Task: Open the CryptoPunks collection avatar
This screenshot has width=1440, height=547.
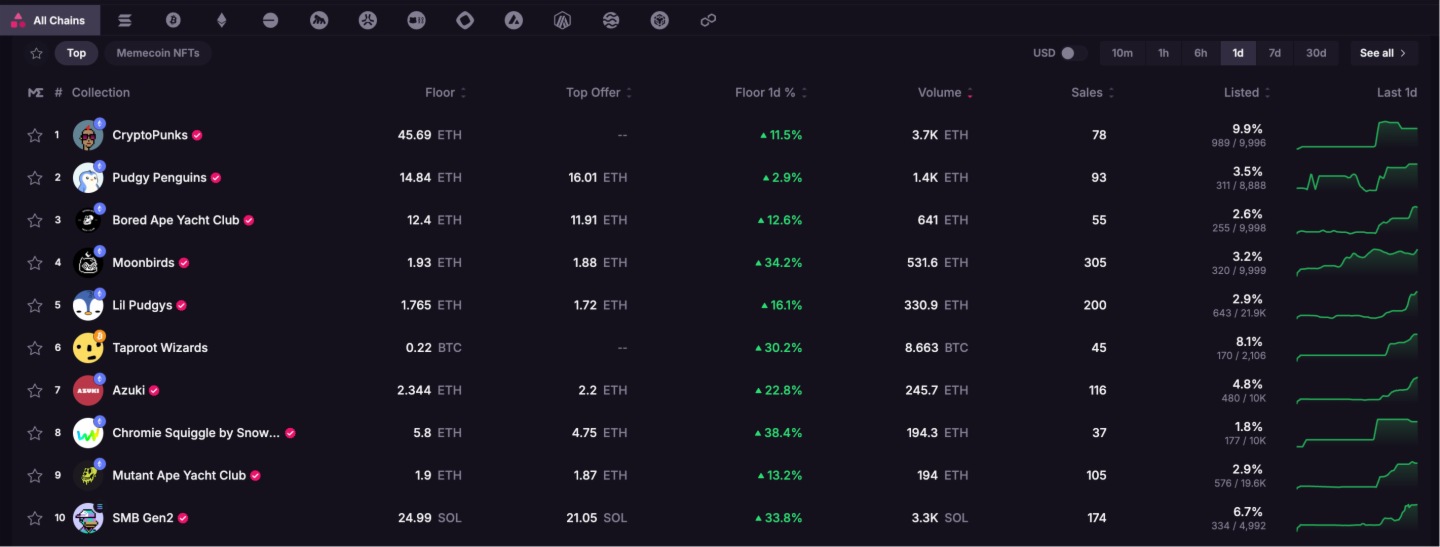Action: pos(88,135)
